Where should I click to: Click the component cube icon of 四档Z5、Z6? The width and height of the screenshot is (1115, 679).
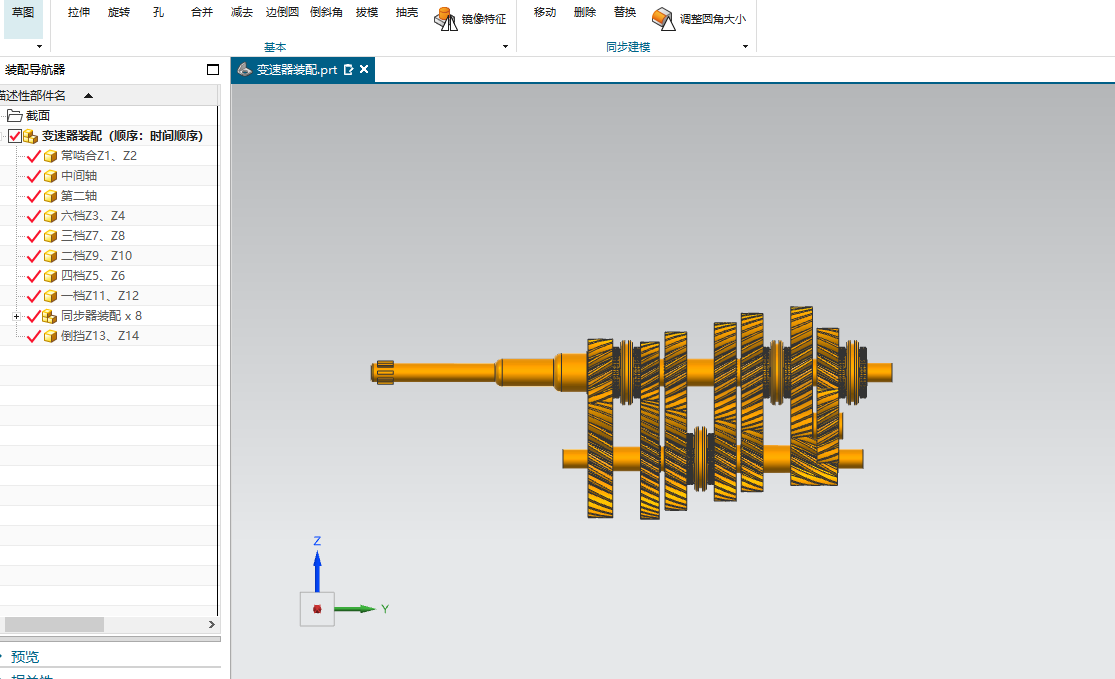click(x=50, y=276)
